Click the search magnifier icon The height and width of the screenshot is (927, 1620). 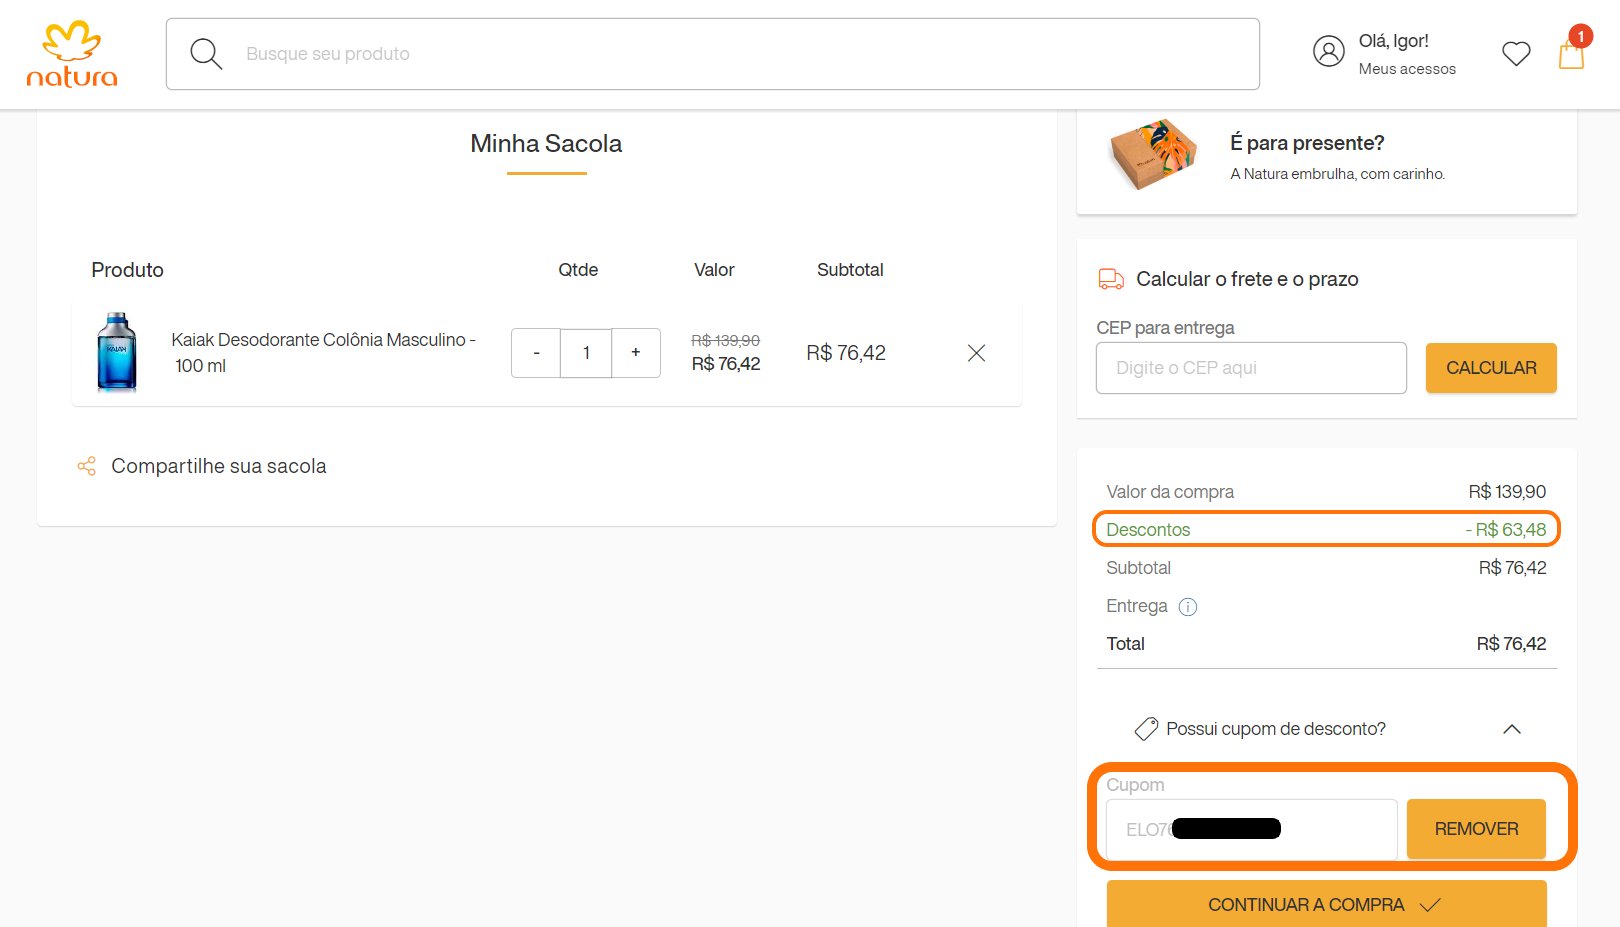tap(206, 54)
